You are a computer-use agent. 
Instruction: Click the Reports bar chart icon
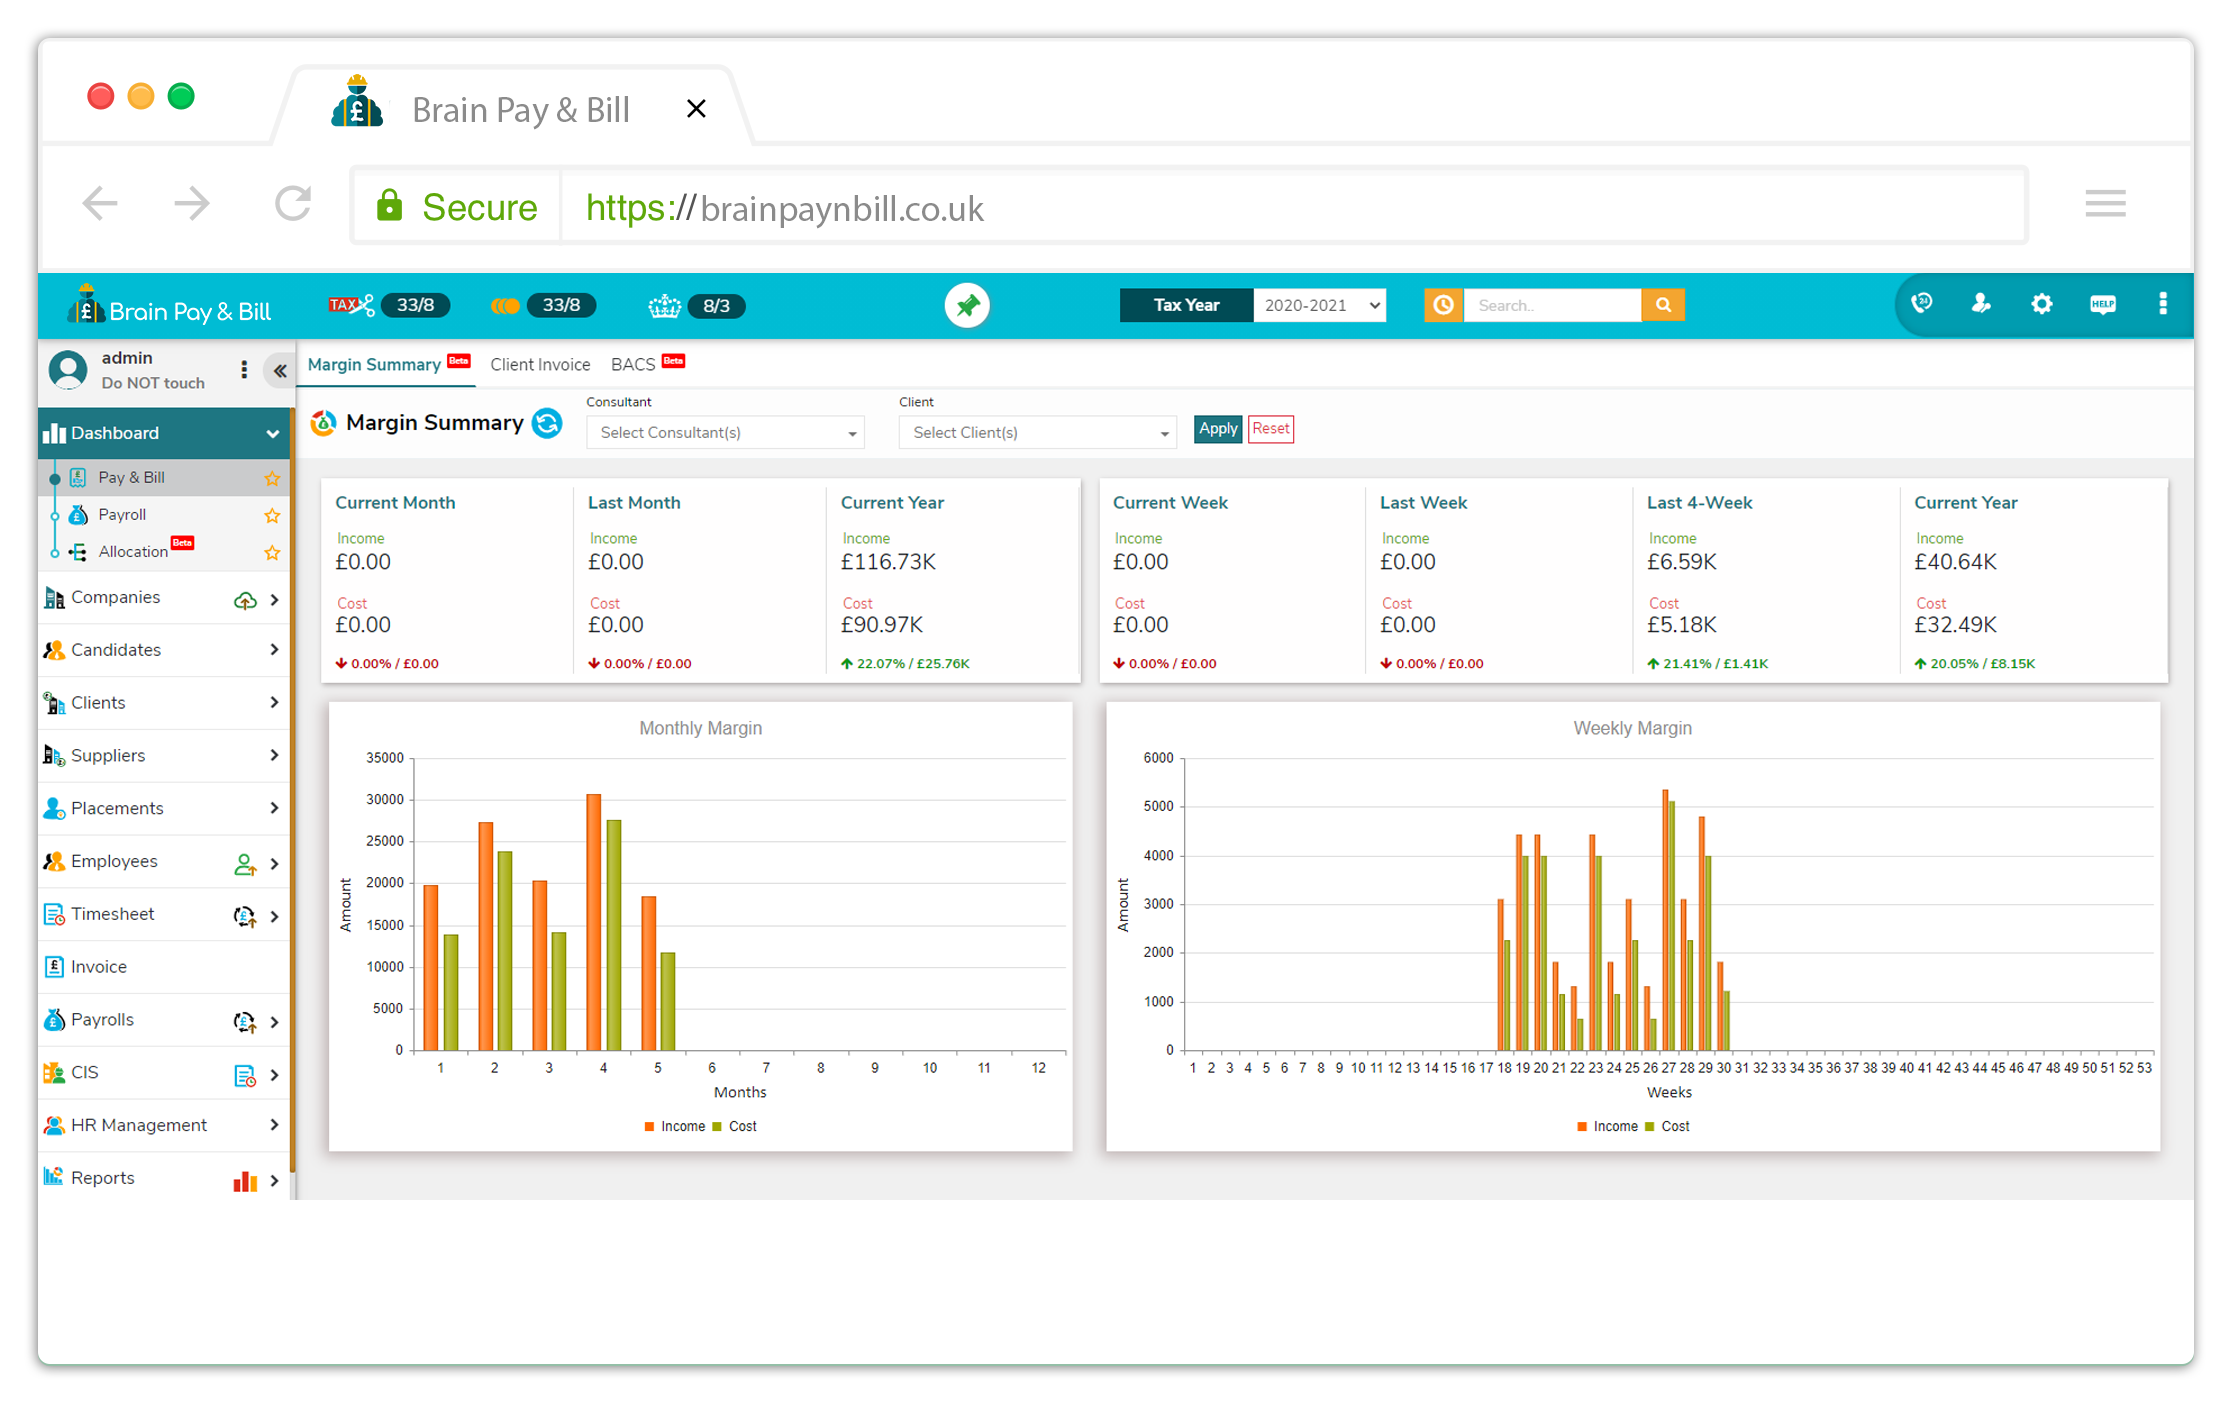pyautogui.click(x=245, y=1181)
